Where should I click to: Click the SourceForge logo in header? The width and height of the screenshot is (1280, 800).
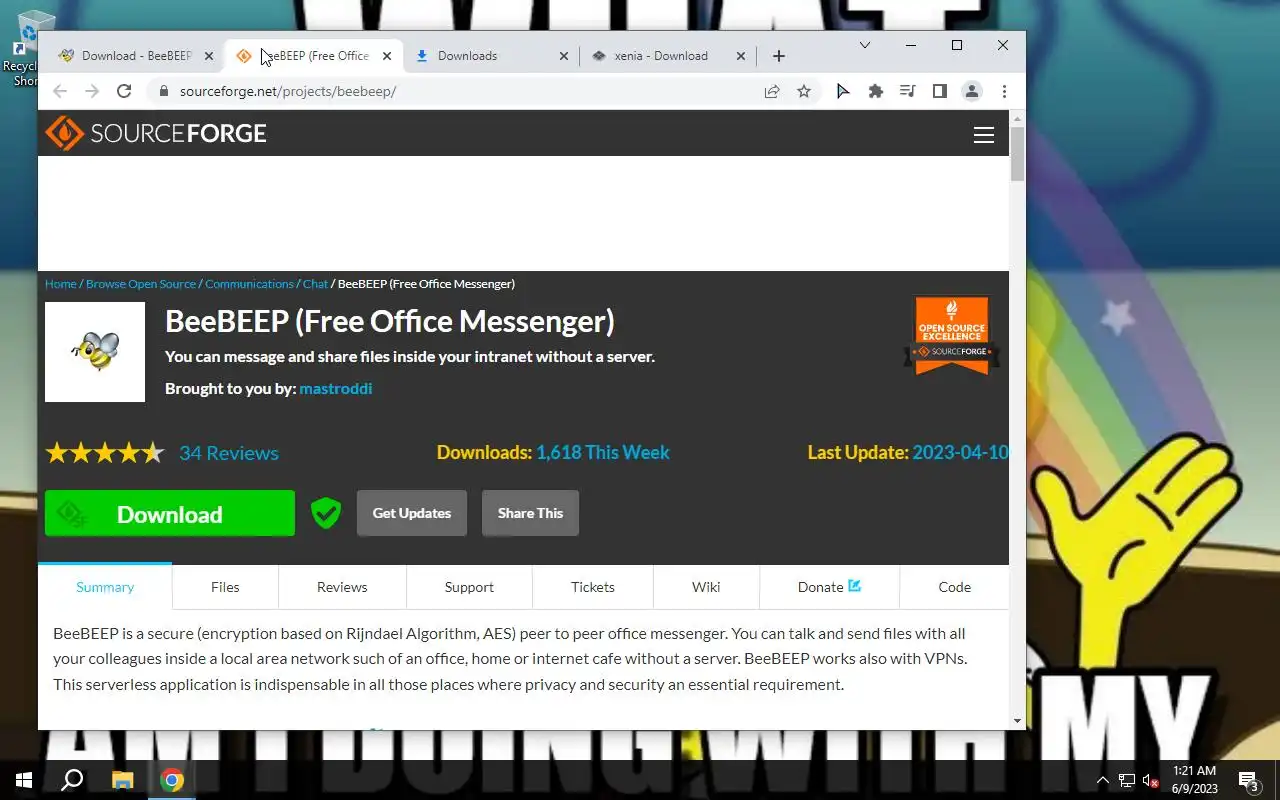156,133
